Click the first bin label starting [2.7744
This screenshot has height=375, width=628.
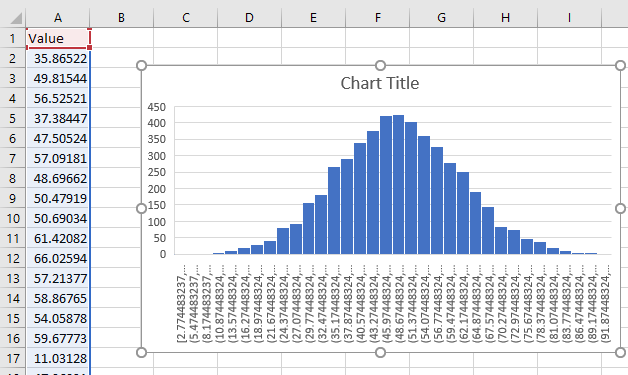tap(181, 304)
